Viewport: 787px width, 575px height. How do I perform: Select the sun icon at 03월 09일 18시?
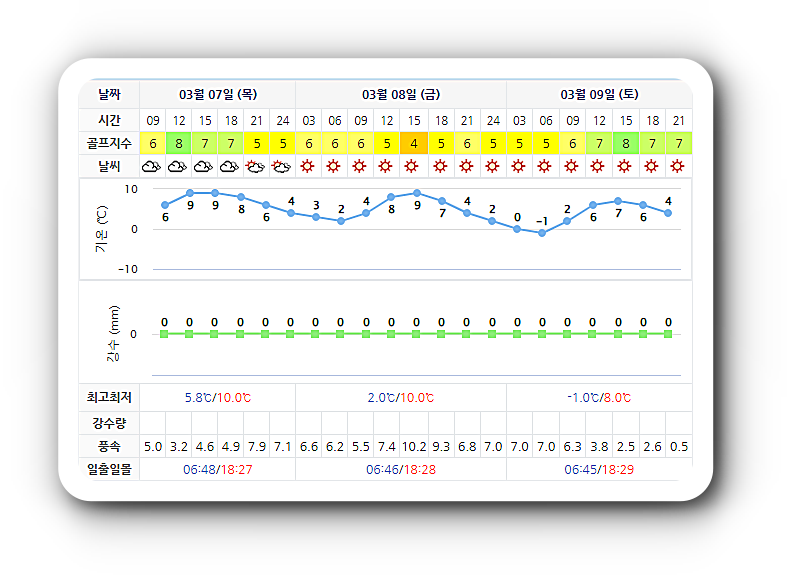pos(652,166)
